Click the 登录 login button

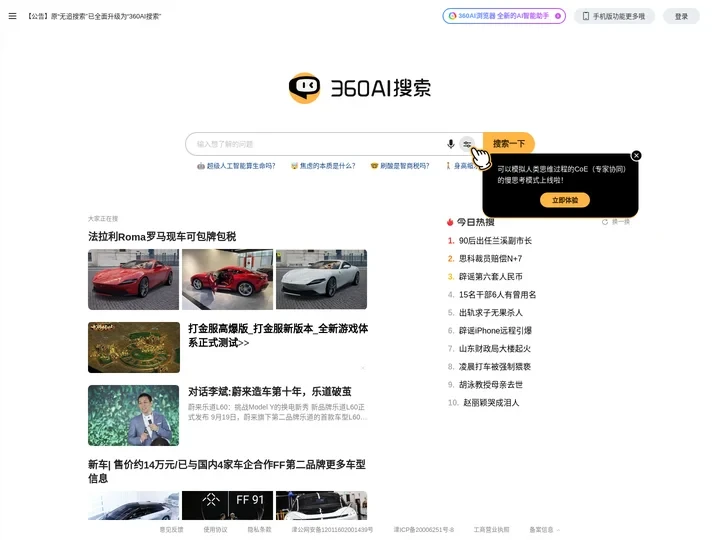[681, 16]
